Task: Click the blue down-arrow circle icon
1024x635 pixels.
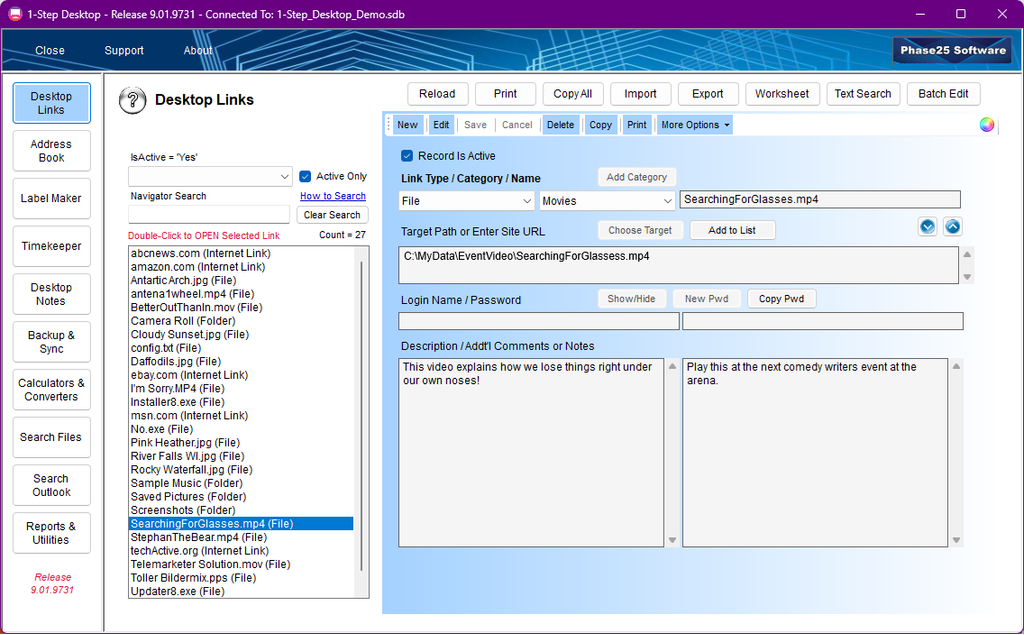Action: pos(927,227)
